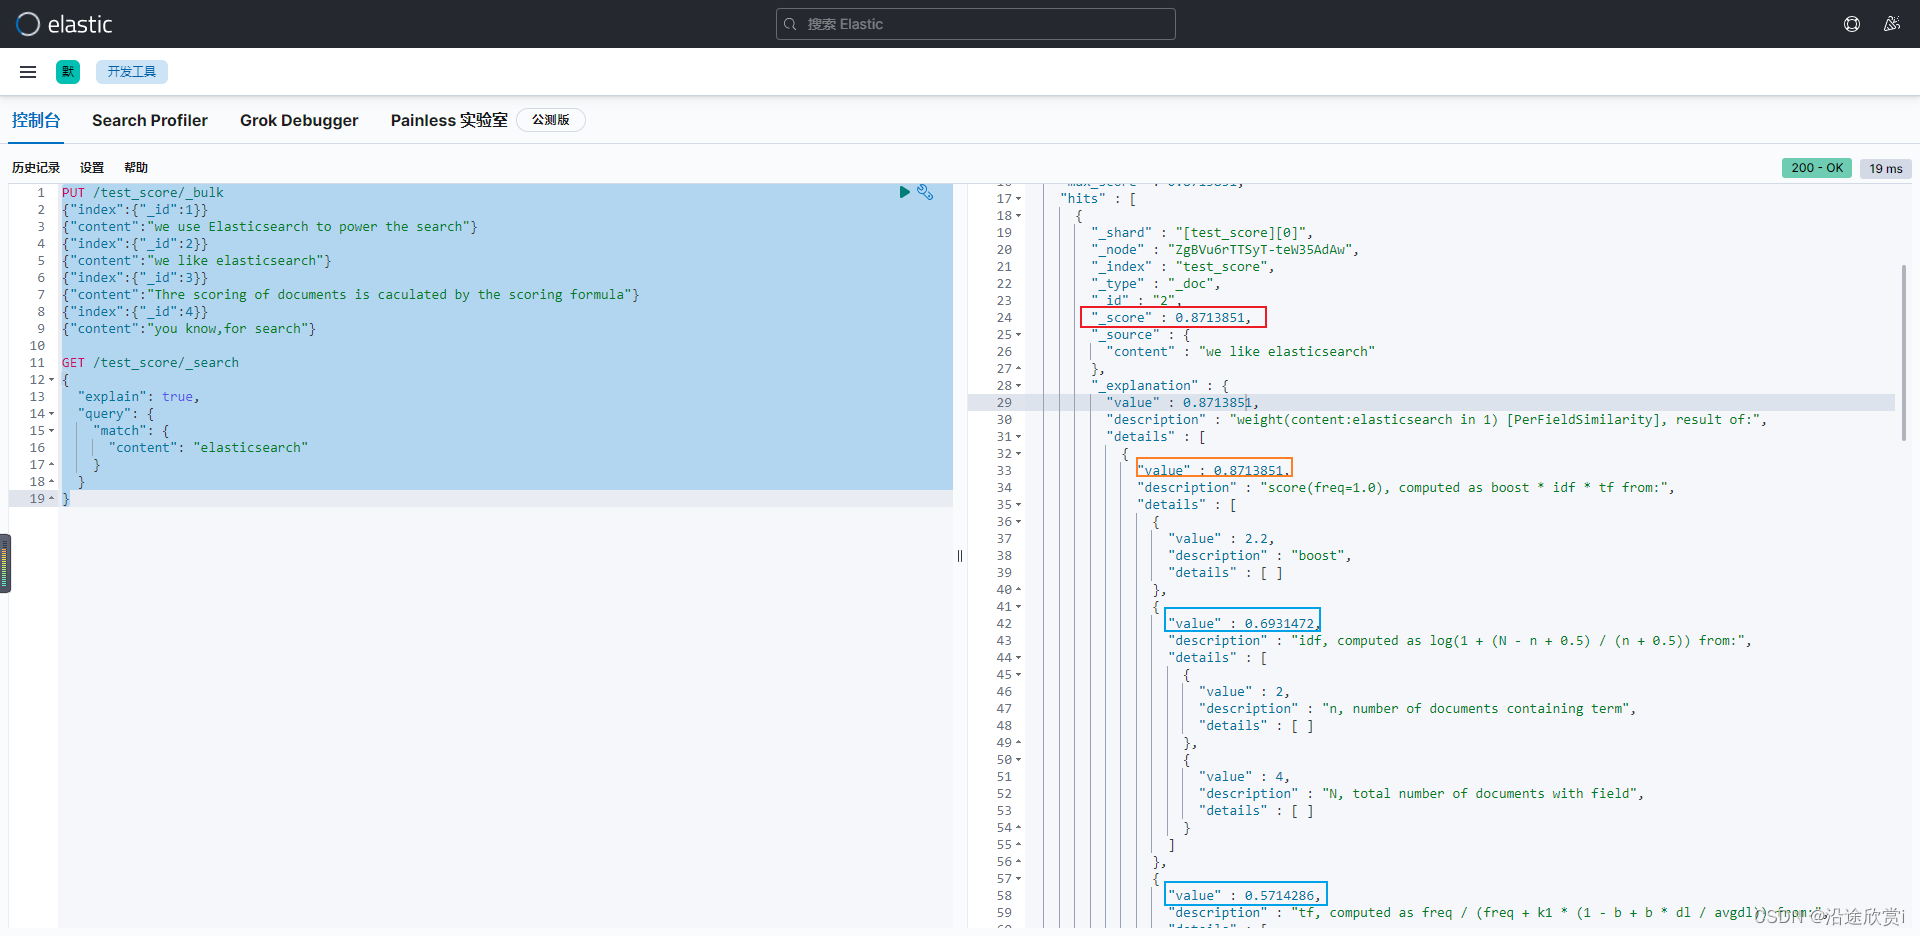Click the green default space avatar

coord(68,72)
